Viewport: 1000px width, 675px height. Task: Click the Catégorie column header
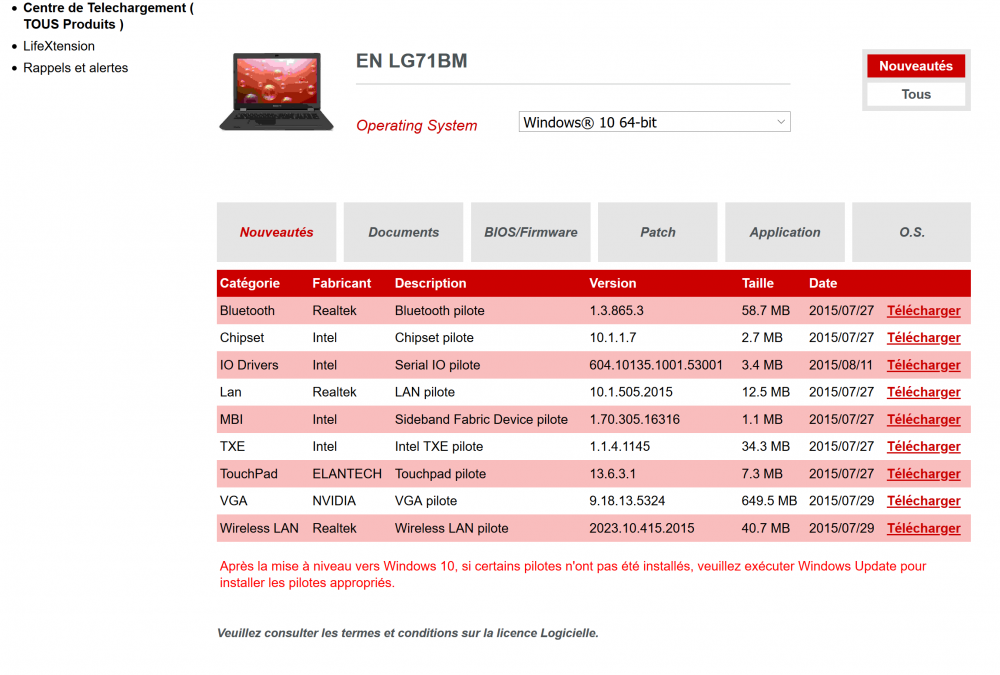pyautogui.click(x=250, y=283)
